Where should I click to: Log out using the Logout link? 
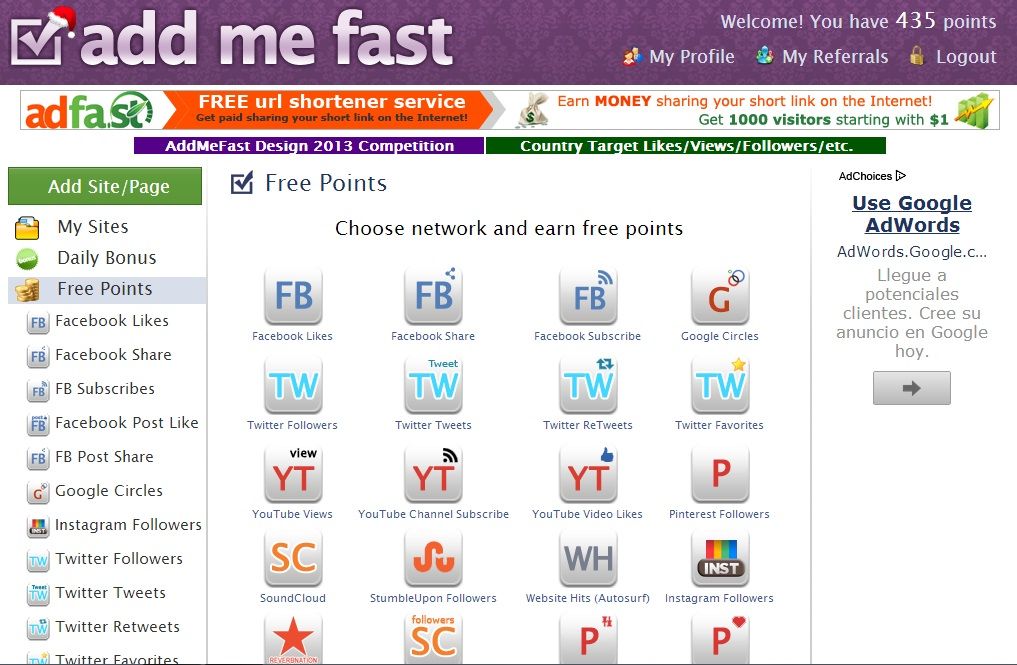[966, 57]
